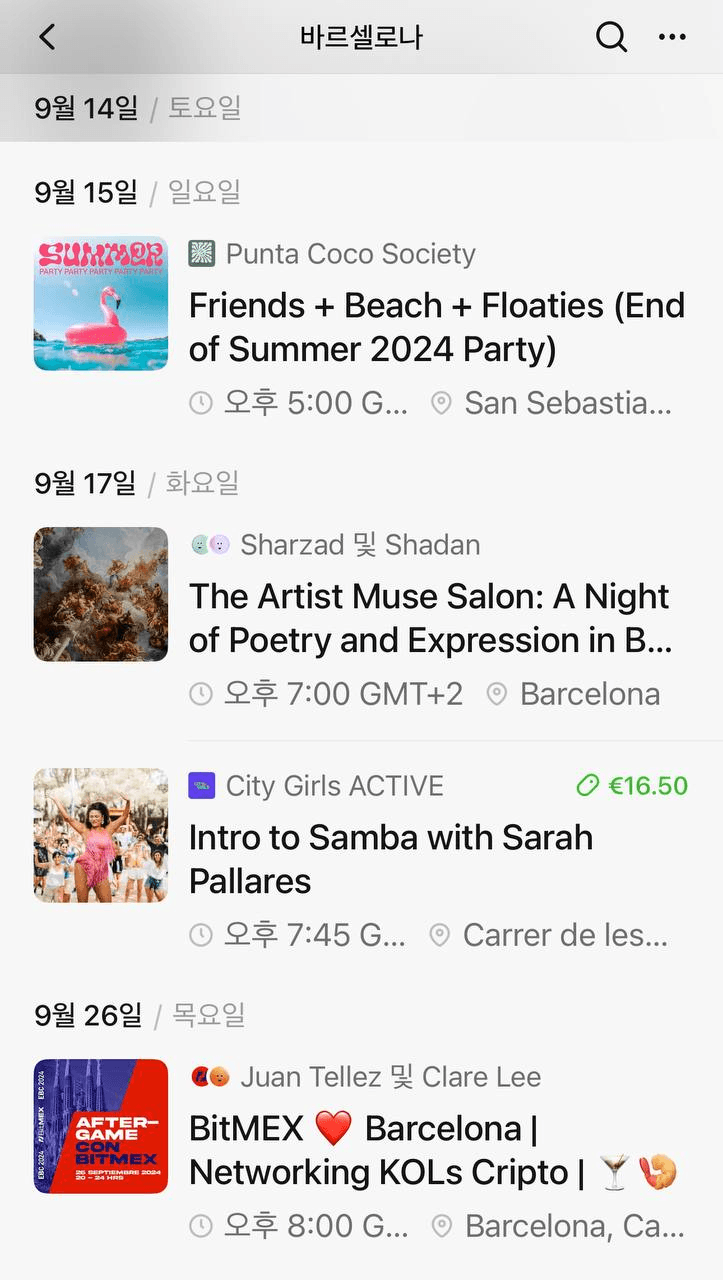The width and height of the screenshot is (723, 1280).
Task: Tap Sharzad and Shadan avatar icons
Action: pyautogui.click(x=210, y=545)
